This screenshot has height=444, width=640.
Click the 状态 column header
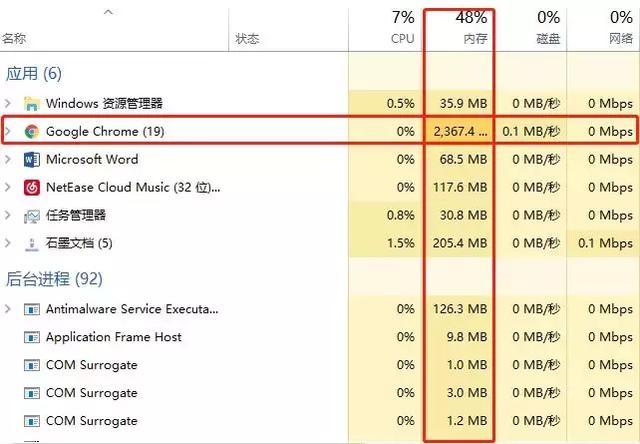tap(247, 38)
